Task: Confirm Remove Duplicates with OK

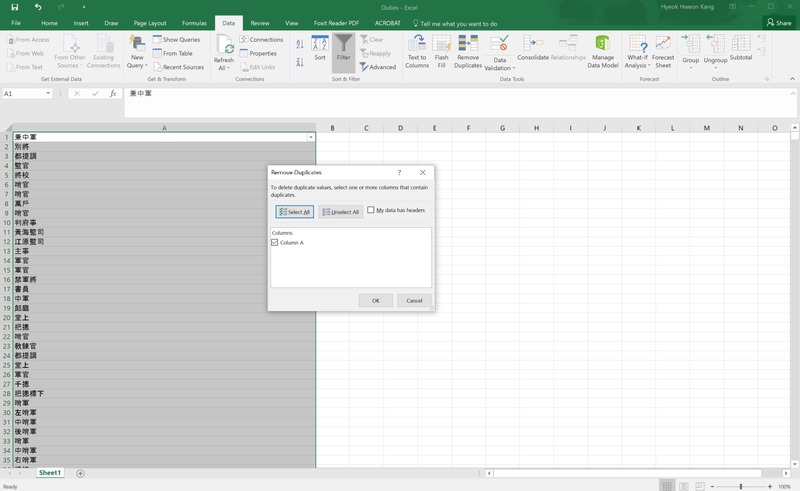Action: pyautogui.click(x=376, y=301)
